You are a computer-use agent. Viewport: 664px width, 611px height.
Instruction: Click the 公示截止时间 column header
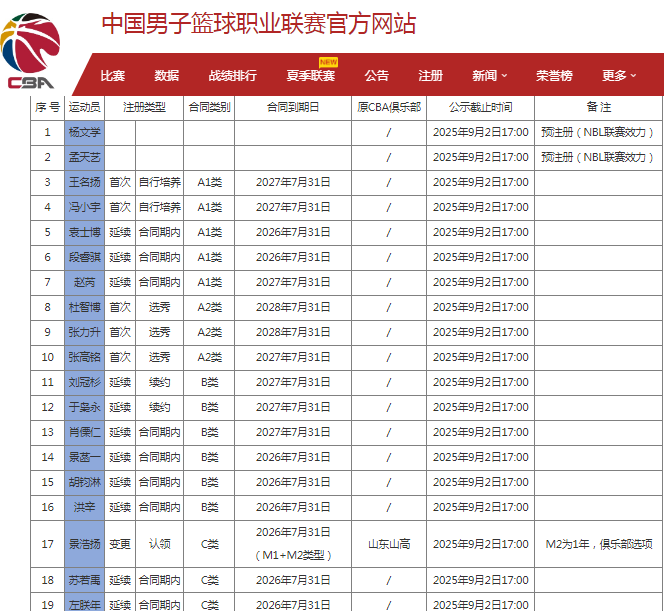coord(480,107)
